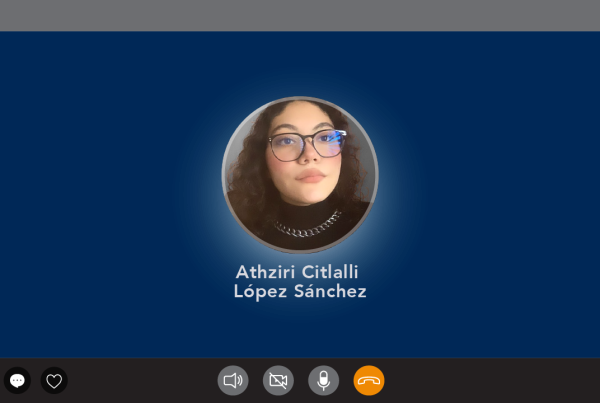
Task: Click the microphone icon
Action: pos(323,380)
